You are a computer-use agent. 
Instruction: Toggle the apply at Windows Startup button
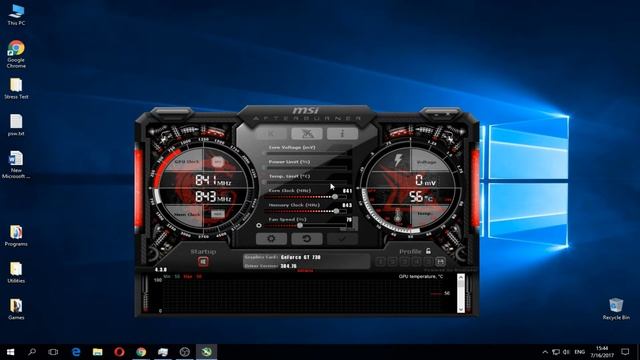pos(203,262)
